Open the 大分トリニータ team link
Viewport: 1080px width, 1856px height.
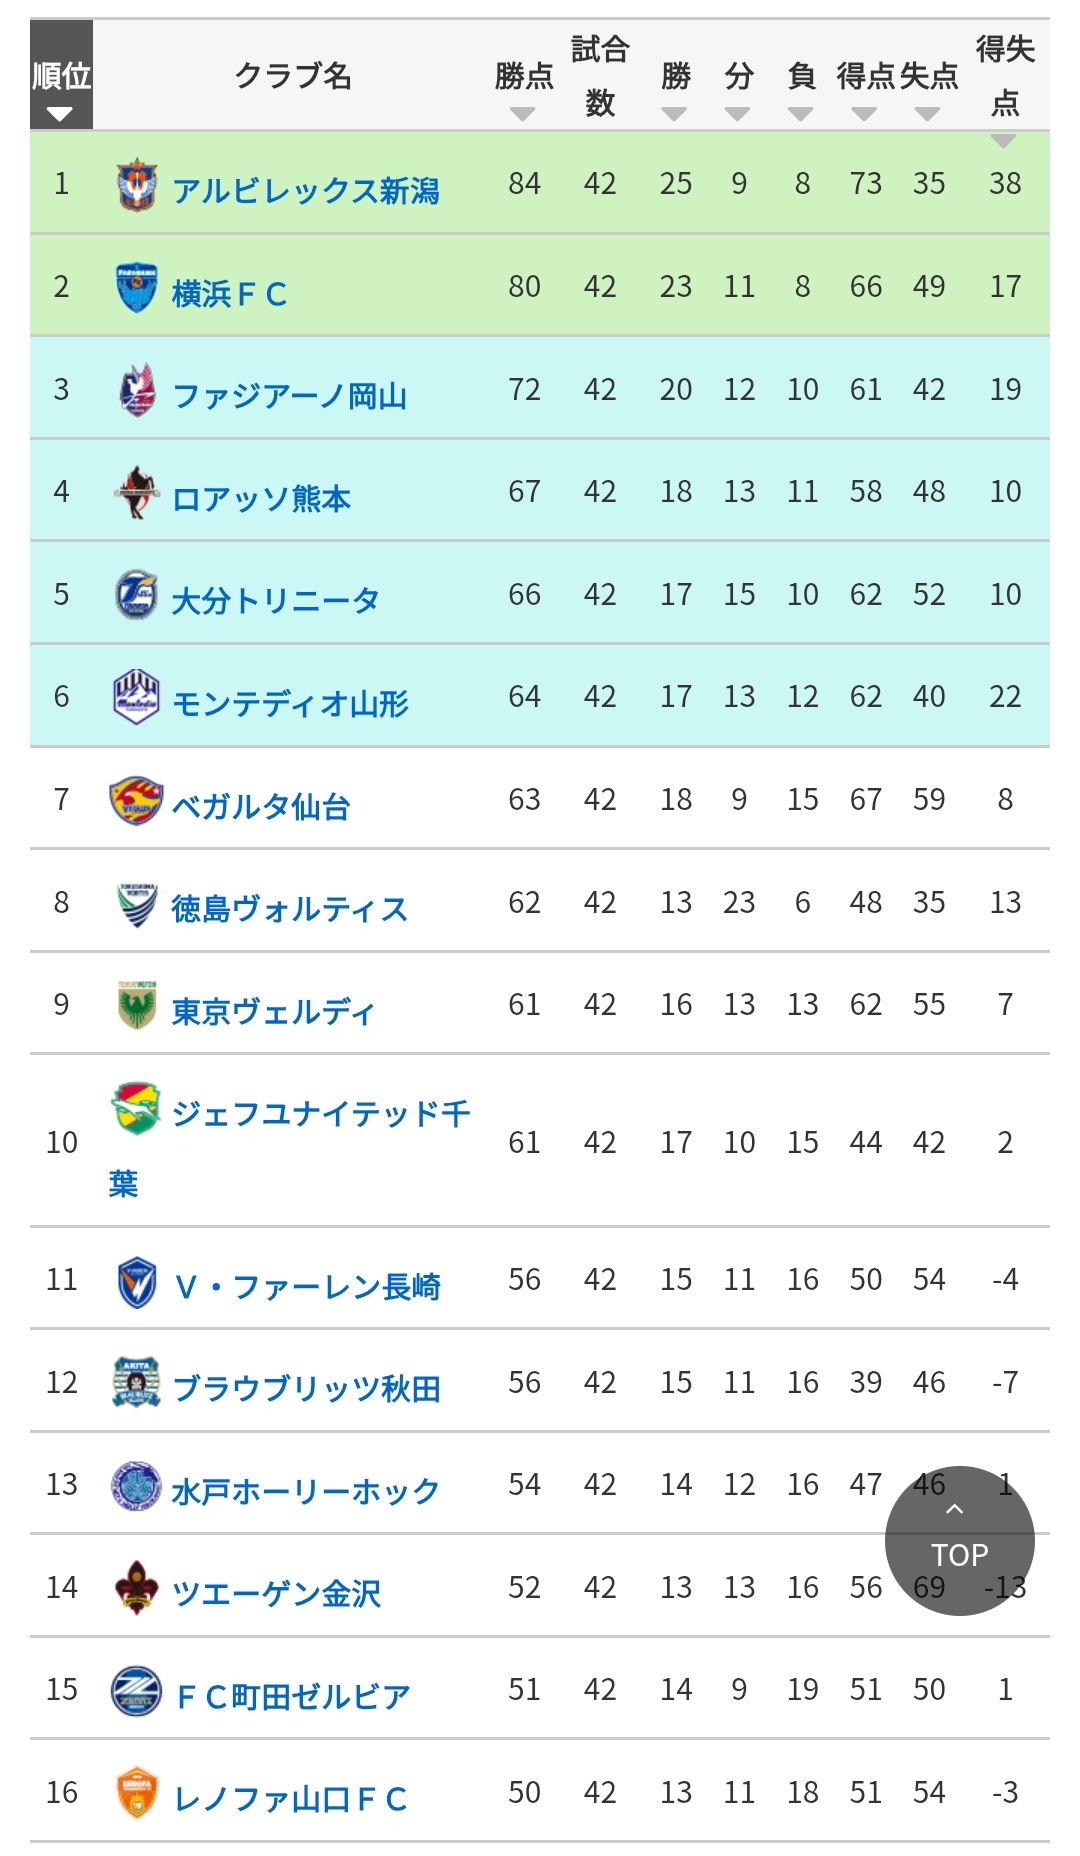click(x=275, y=600)
